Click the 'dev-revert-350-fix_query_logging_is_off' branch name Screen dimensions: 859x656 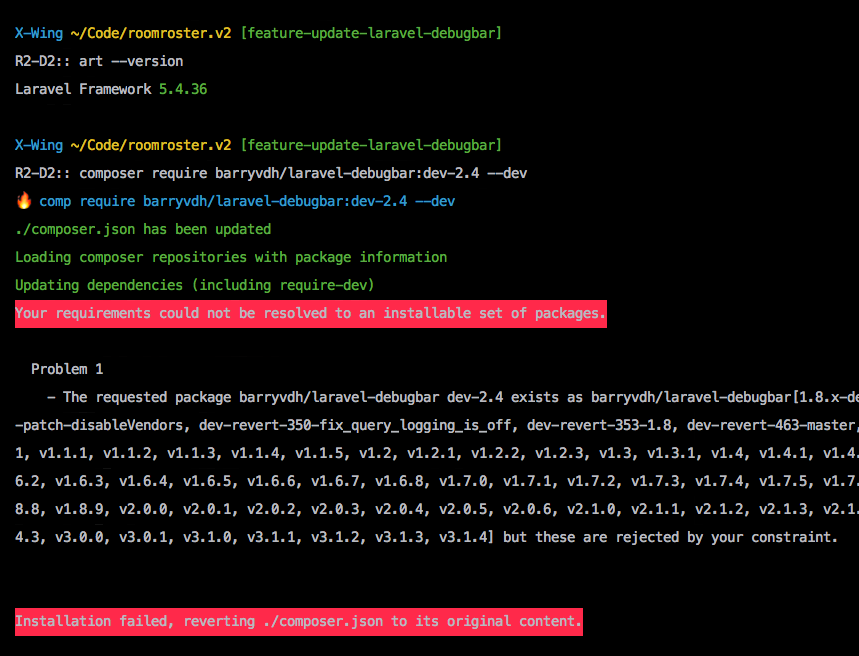point(358,425)
